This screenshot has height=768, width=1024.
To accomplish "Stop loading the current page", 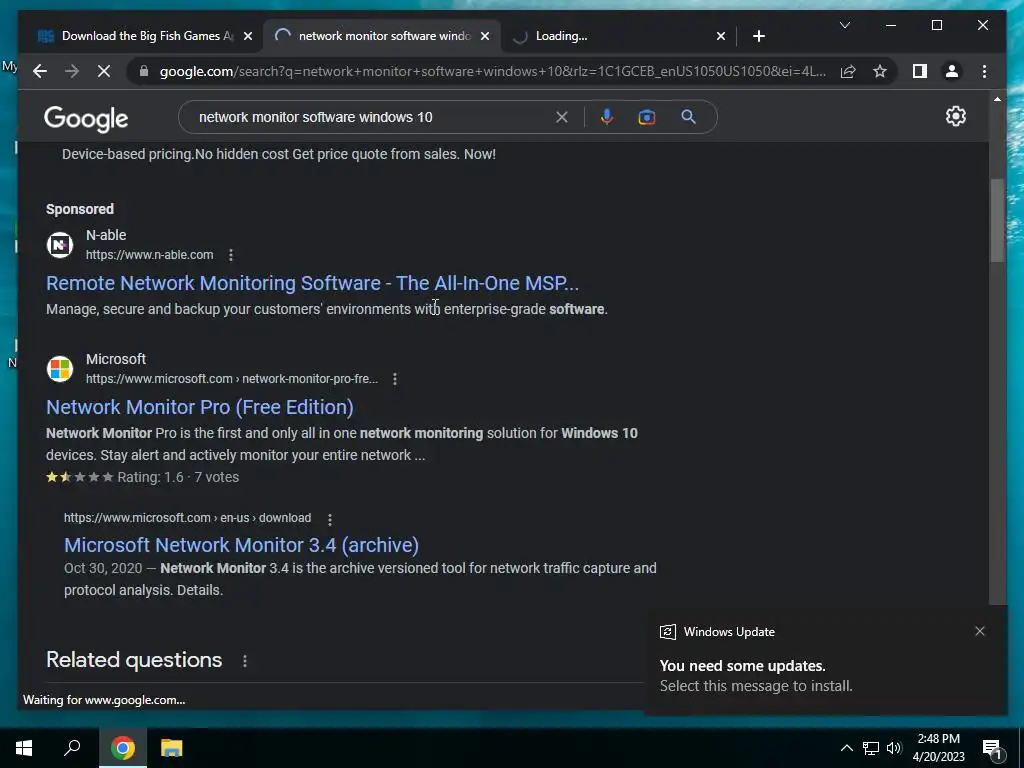I will pyautogui.click(x=104, y=71).
